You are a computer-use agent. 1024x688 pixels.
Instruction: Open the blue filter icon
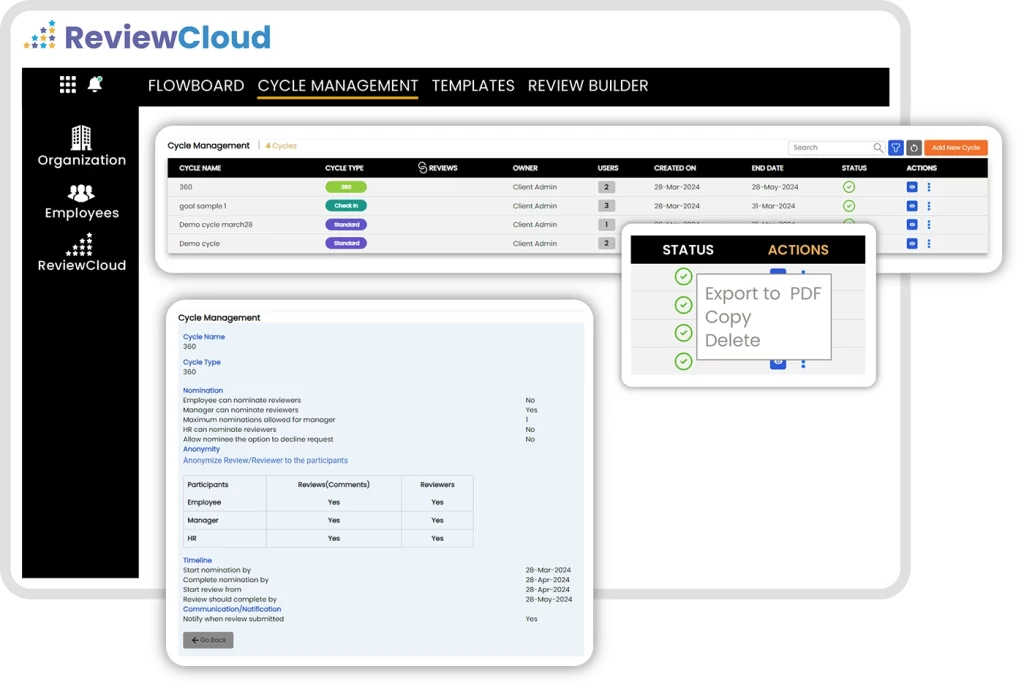tap(896, 148)
